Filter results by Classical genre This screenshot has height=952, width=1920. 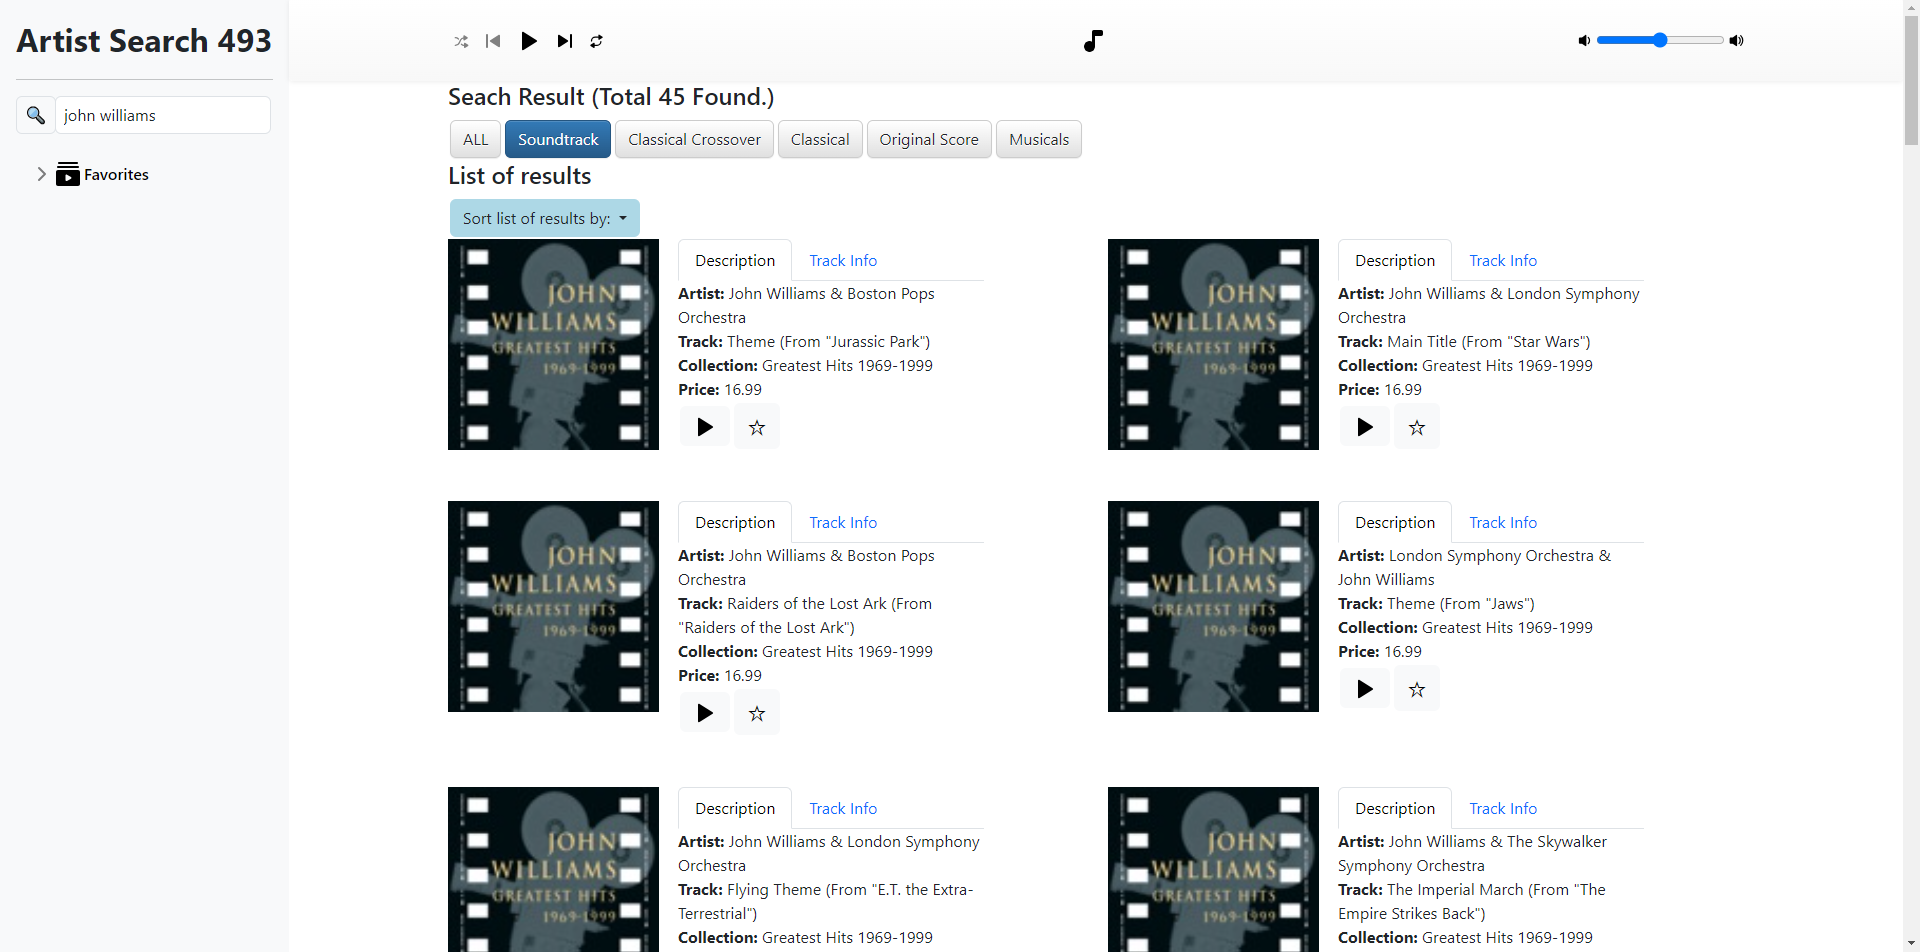820,139
